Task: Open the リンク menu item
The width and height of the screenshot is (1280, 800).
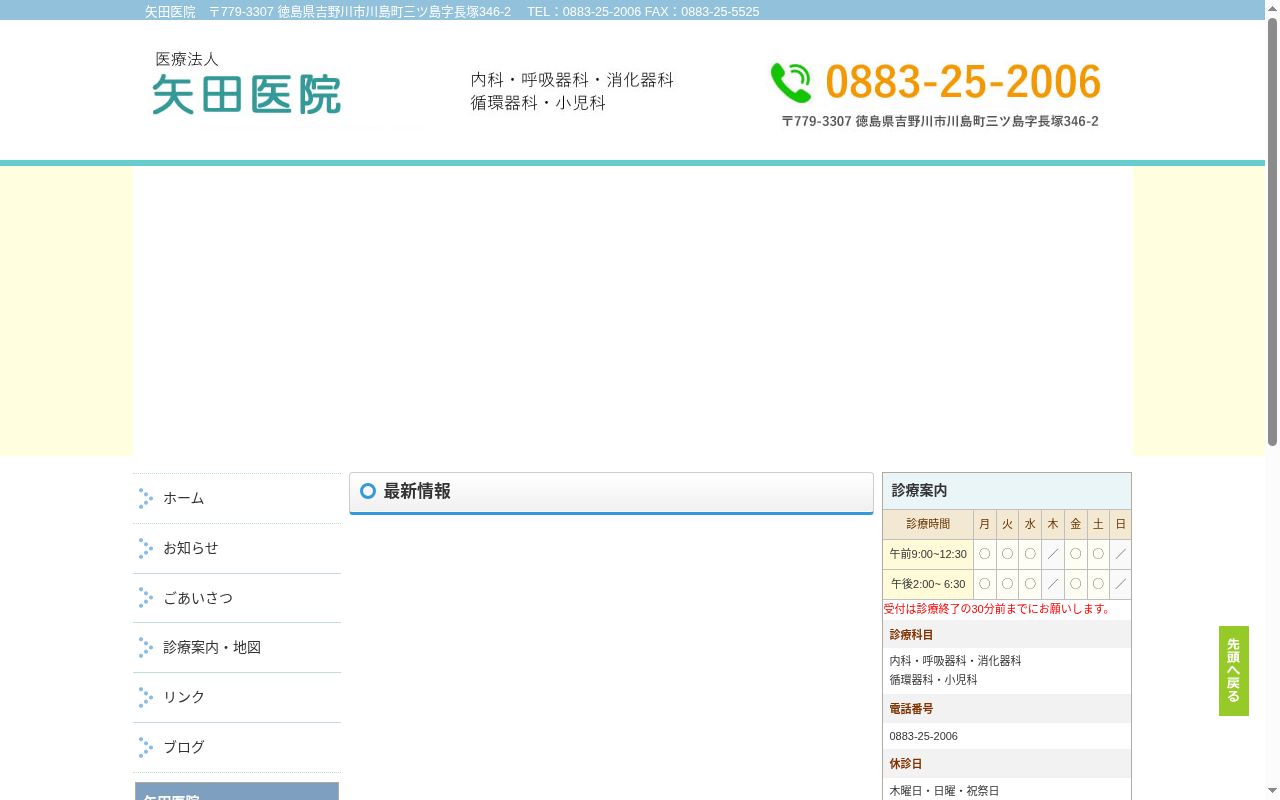Action: coord(237,698)
